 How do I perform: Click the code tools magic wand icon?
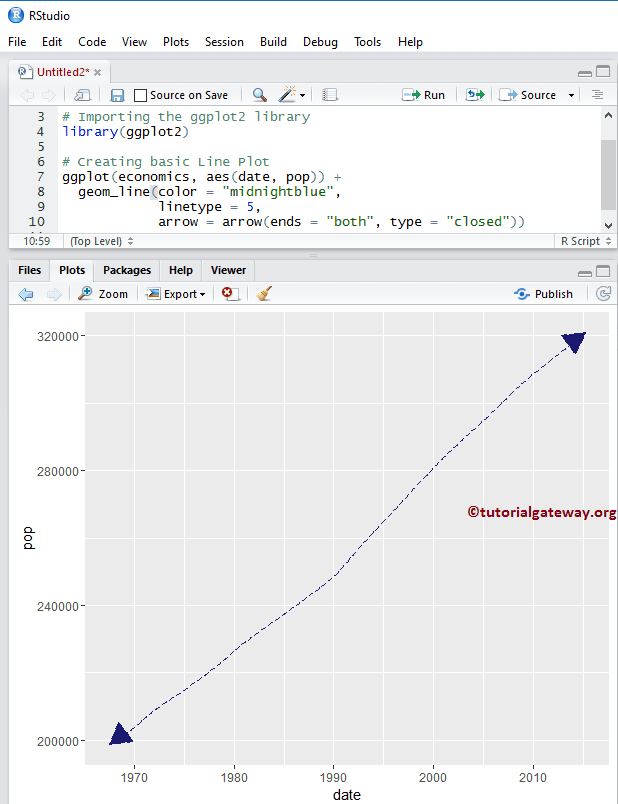tap(287, 94)
